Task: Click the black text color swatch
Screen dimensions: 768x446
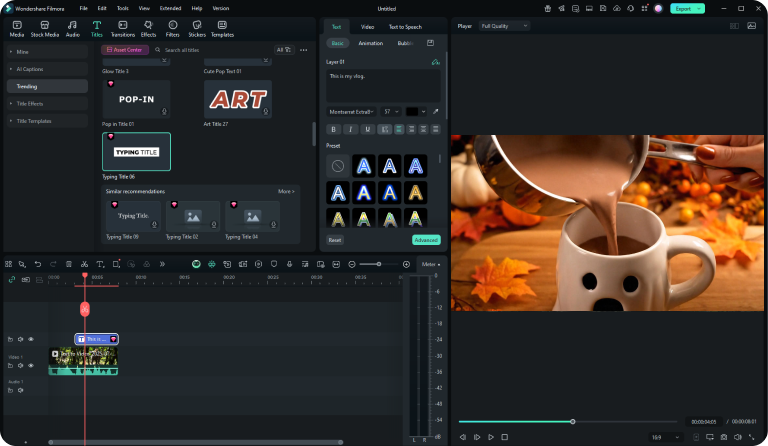Action: [x=412, y=112]
